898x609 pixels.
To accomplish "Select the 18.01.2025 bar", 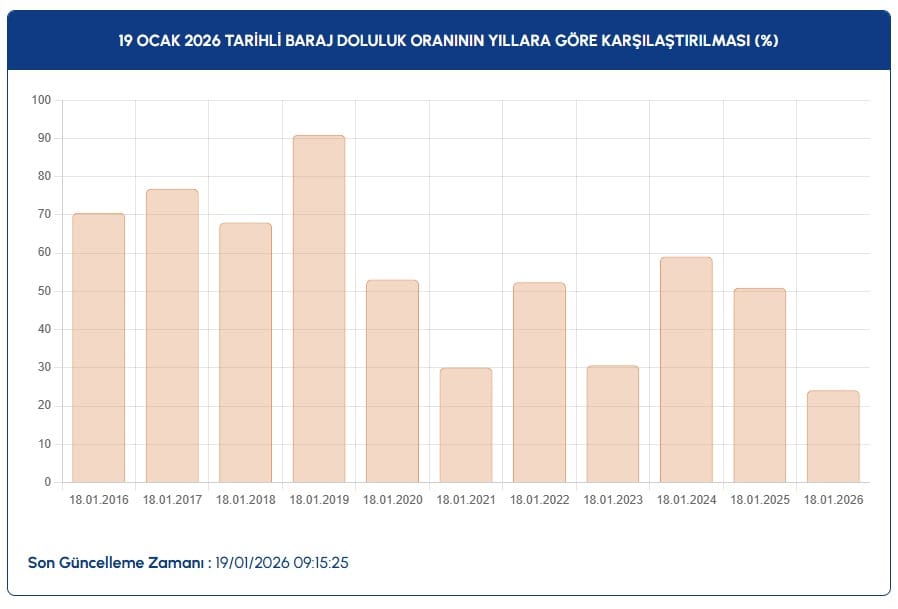I will pos(760,385).
